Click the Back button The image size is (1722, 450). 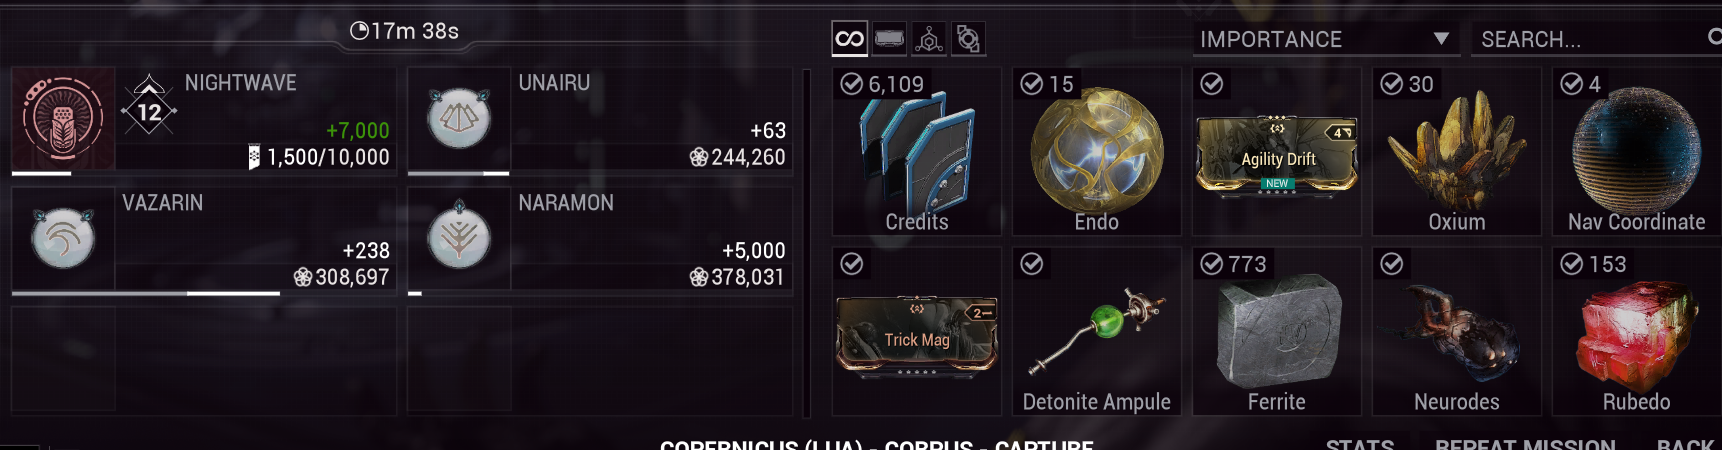(1685, 444)
